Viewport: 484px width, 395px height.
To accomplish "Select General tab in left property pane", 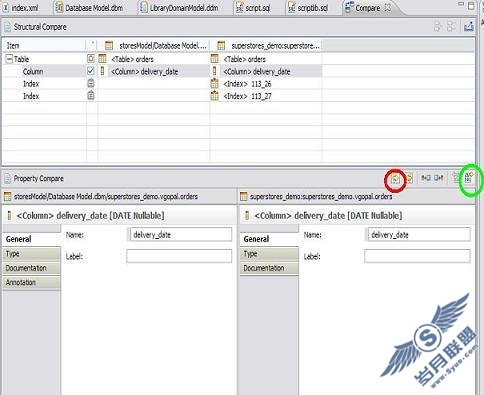I will pyautogui.click(x=31, y=239).
